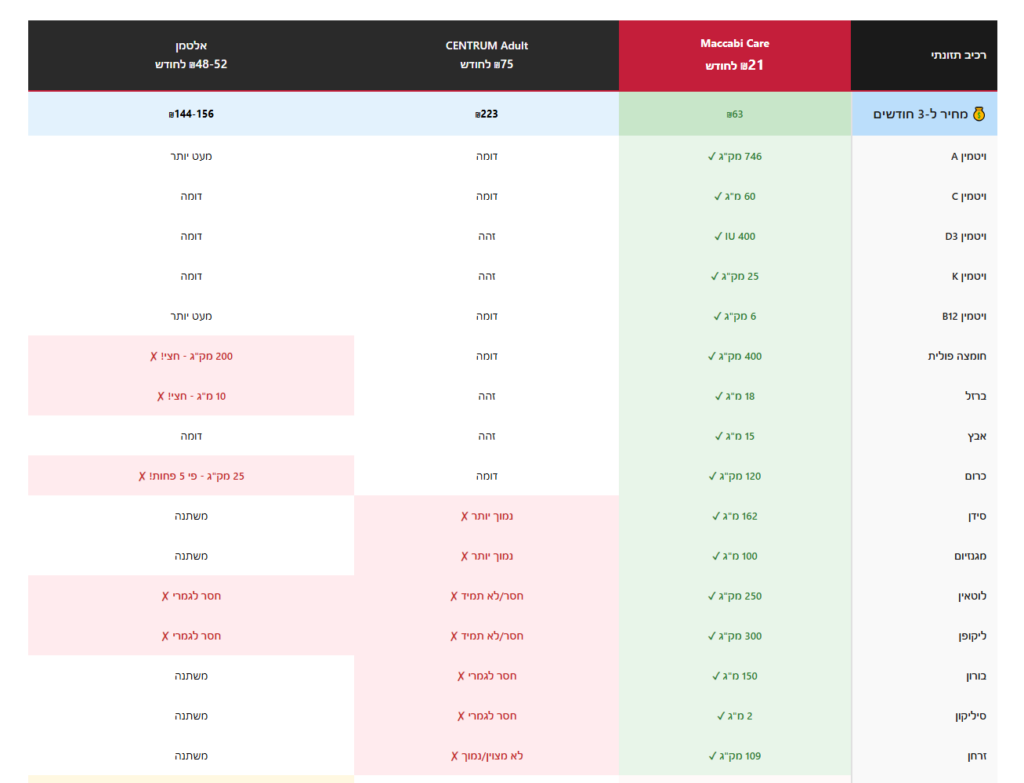
Task: Select the "CENTRUM Adult" column header
Action: coord(487,56)
